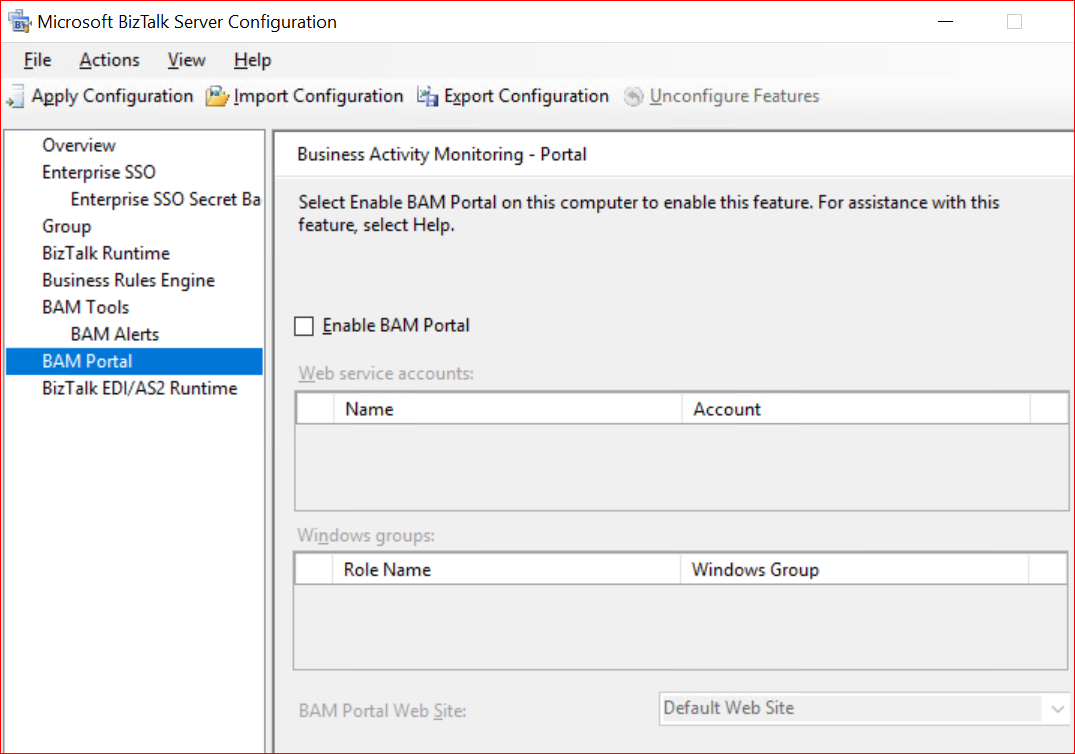Open the BAM Portal Web Site dropdown
The width and height of the screenshot is (1075, 754).
tap(1058, 709)
